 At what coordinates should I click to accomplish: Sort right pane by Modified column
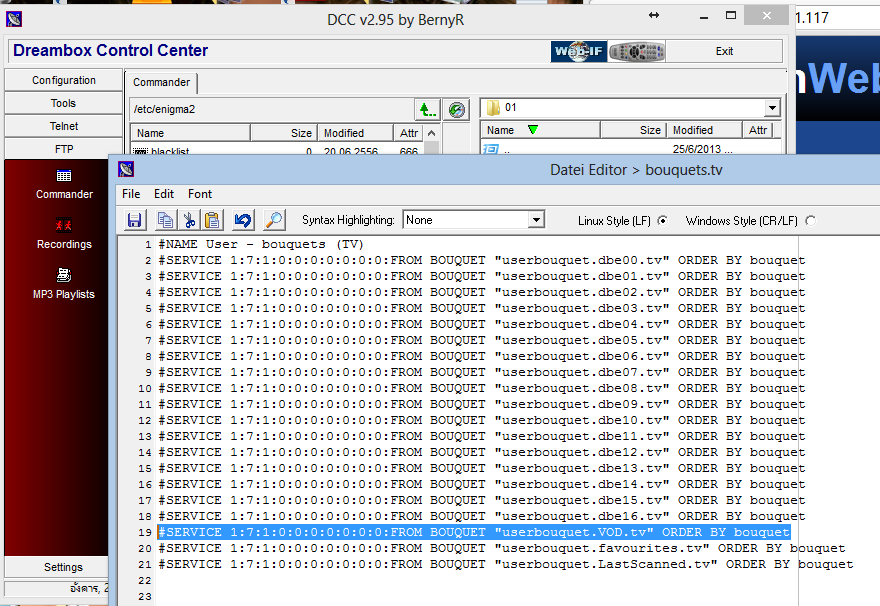pos(704,130)
